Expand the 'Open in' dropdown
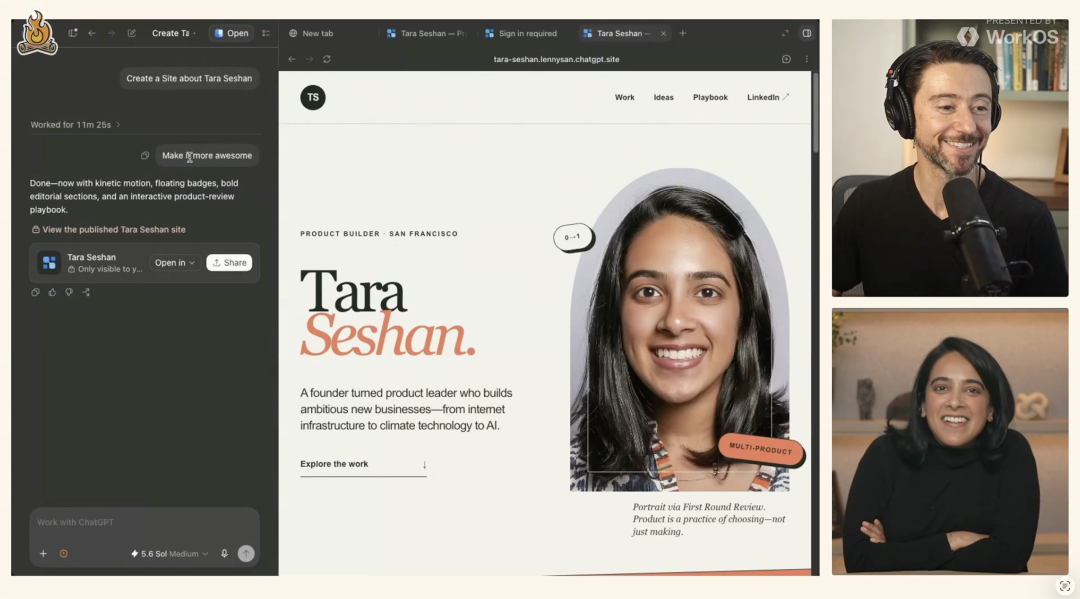 click(174, 262)
